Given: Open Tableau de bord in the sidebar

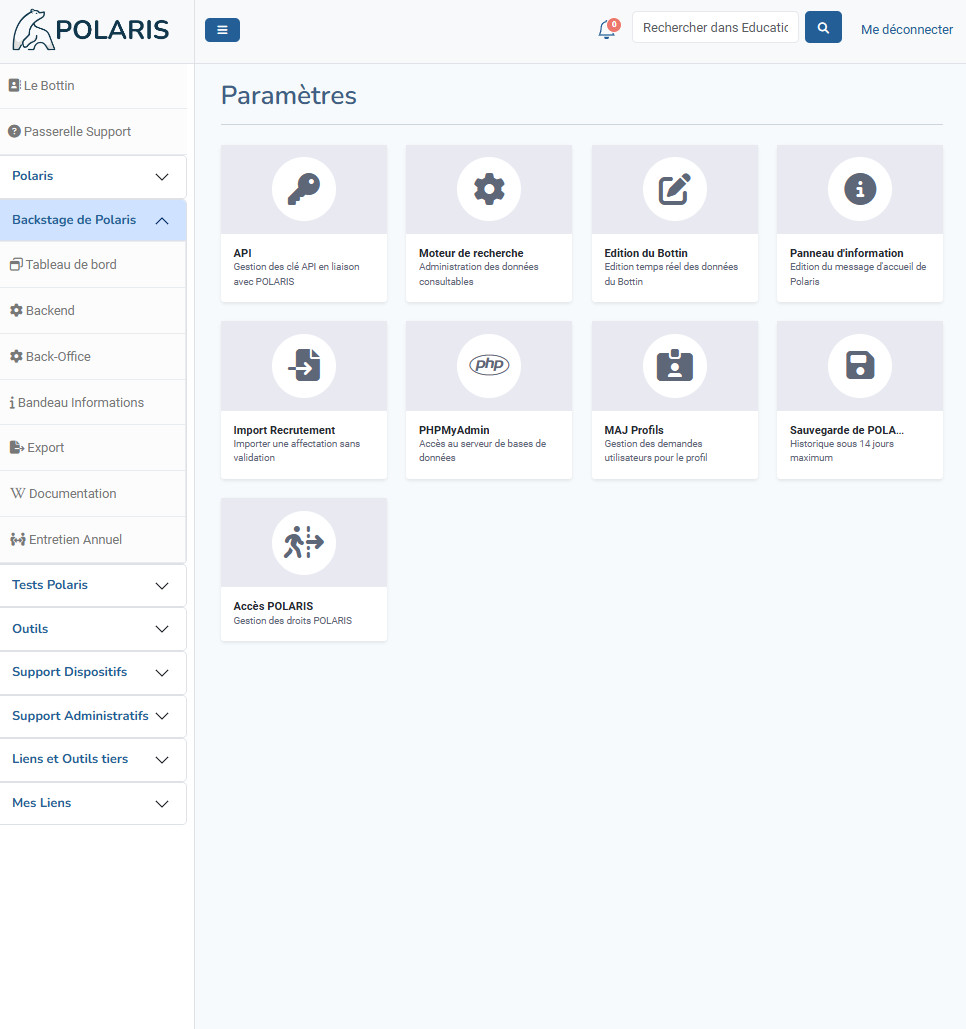Looking at the screenshot, I should (x=71, y=265).
